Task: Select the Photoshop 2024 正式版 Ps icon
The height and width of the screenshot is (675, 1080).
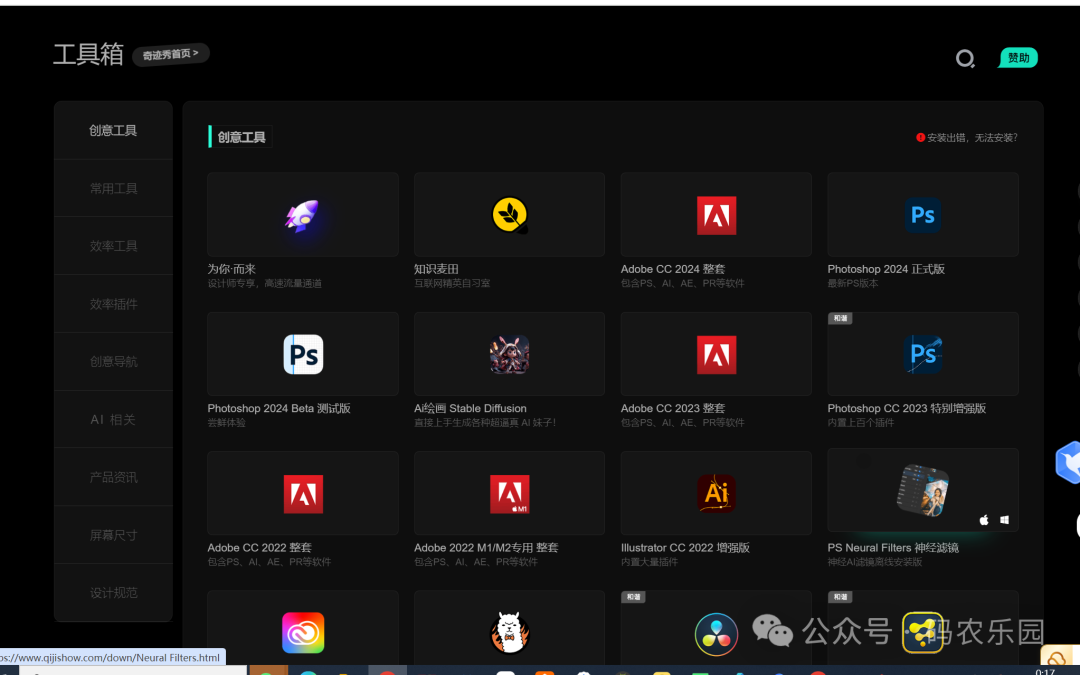Action: tap(923, 215)
